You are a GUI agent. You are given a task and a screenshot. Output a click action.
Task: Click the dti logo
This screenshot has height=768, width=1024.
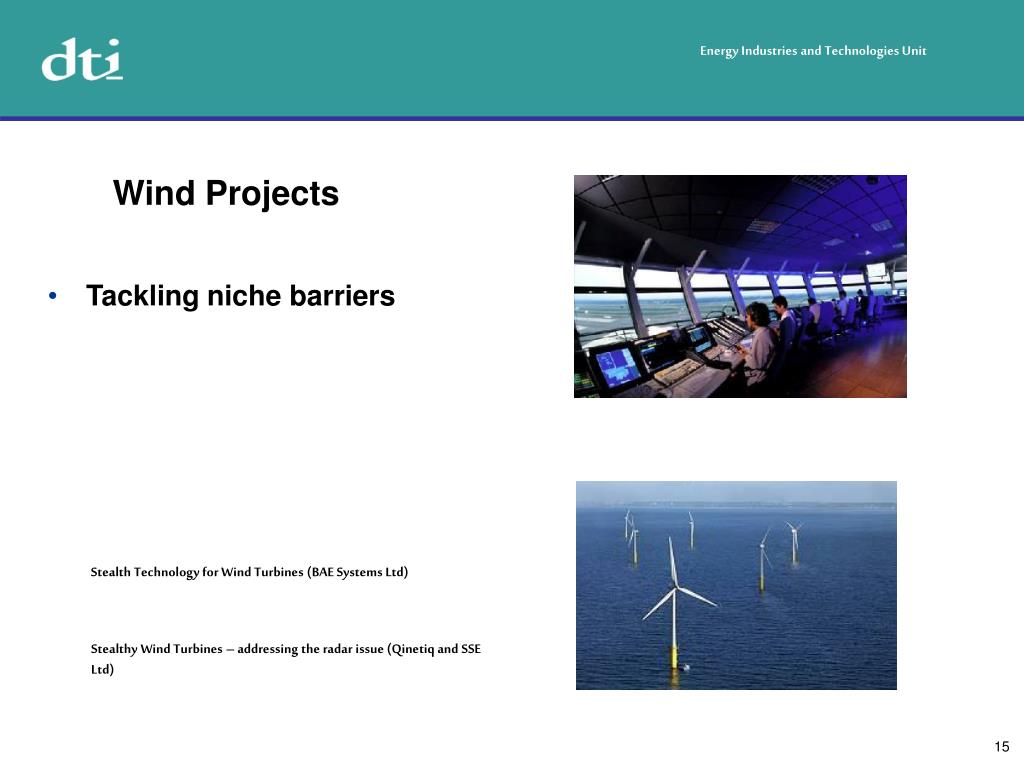[x=82, y=59]
